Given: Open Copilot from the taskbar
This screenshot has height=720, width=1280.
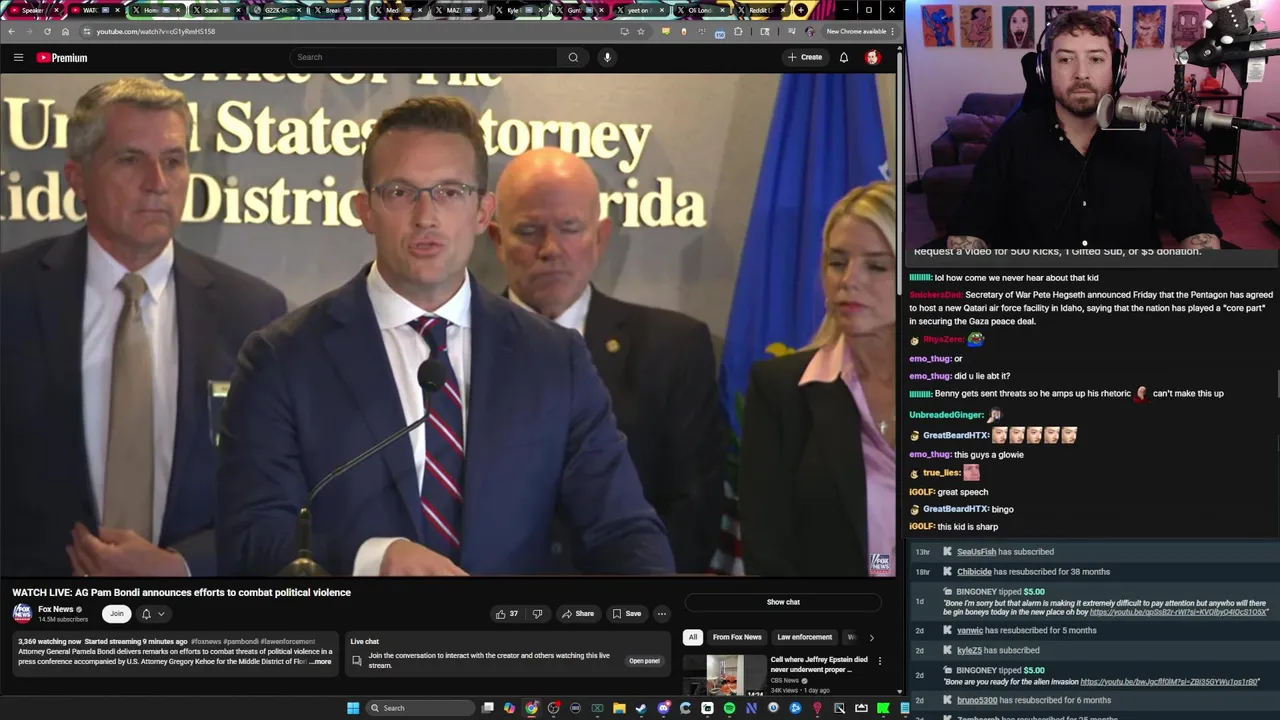Looking at the screenshot, I should [x=510, y=708].
